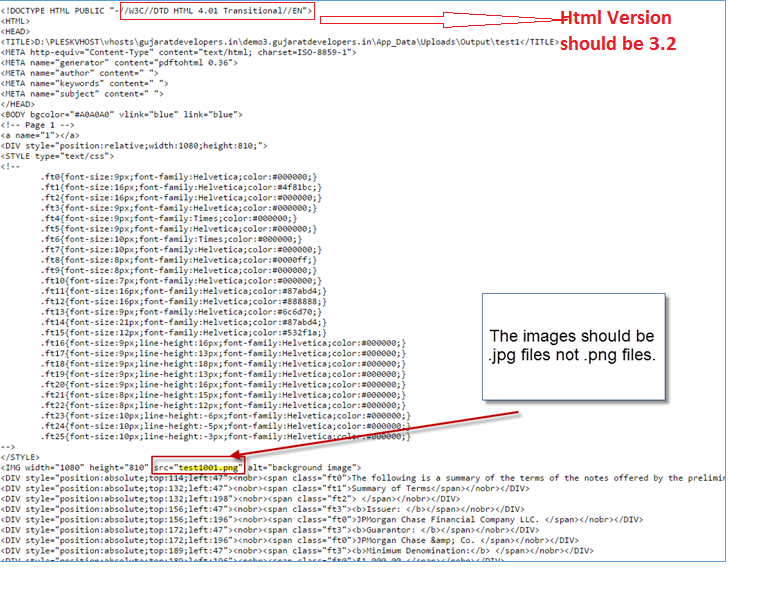Select the opening <HTML> tag line

tap(15, 21)
